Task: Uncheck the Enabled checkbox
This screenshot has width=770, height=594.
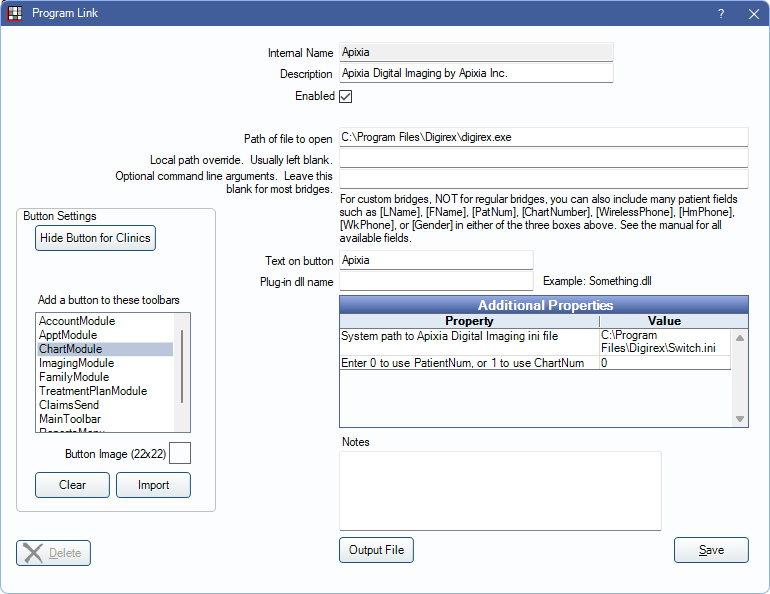Action: (346, 97)
